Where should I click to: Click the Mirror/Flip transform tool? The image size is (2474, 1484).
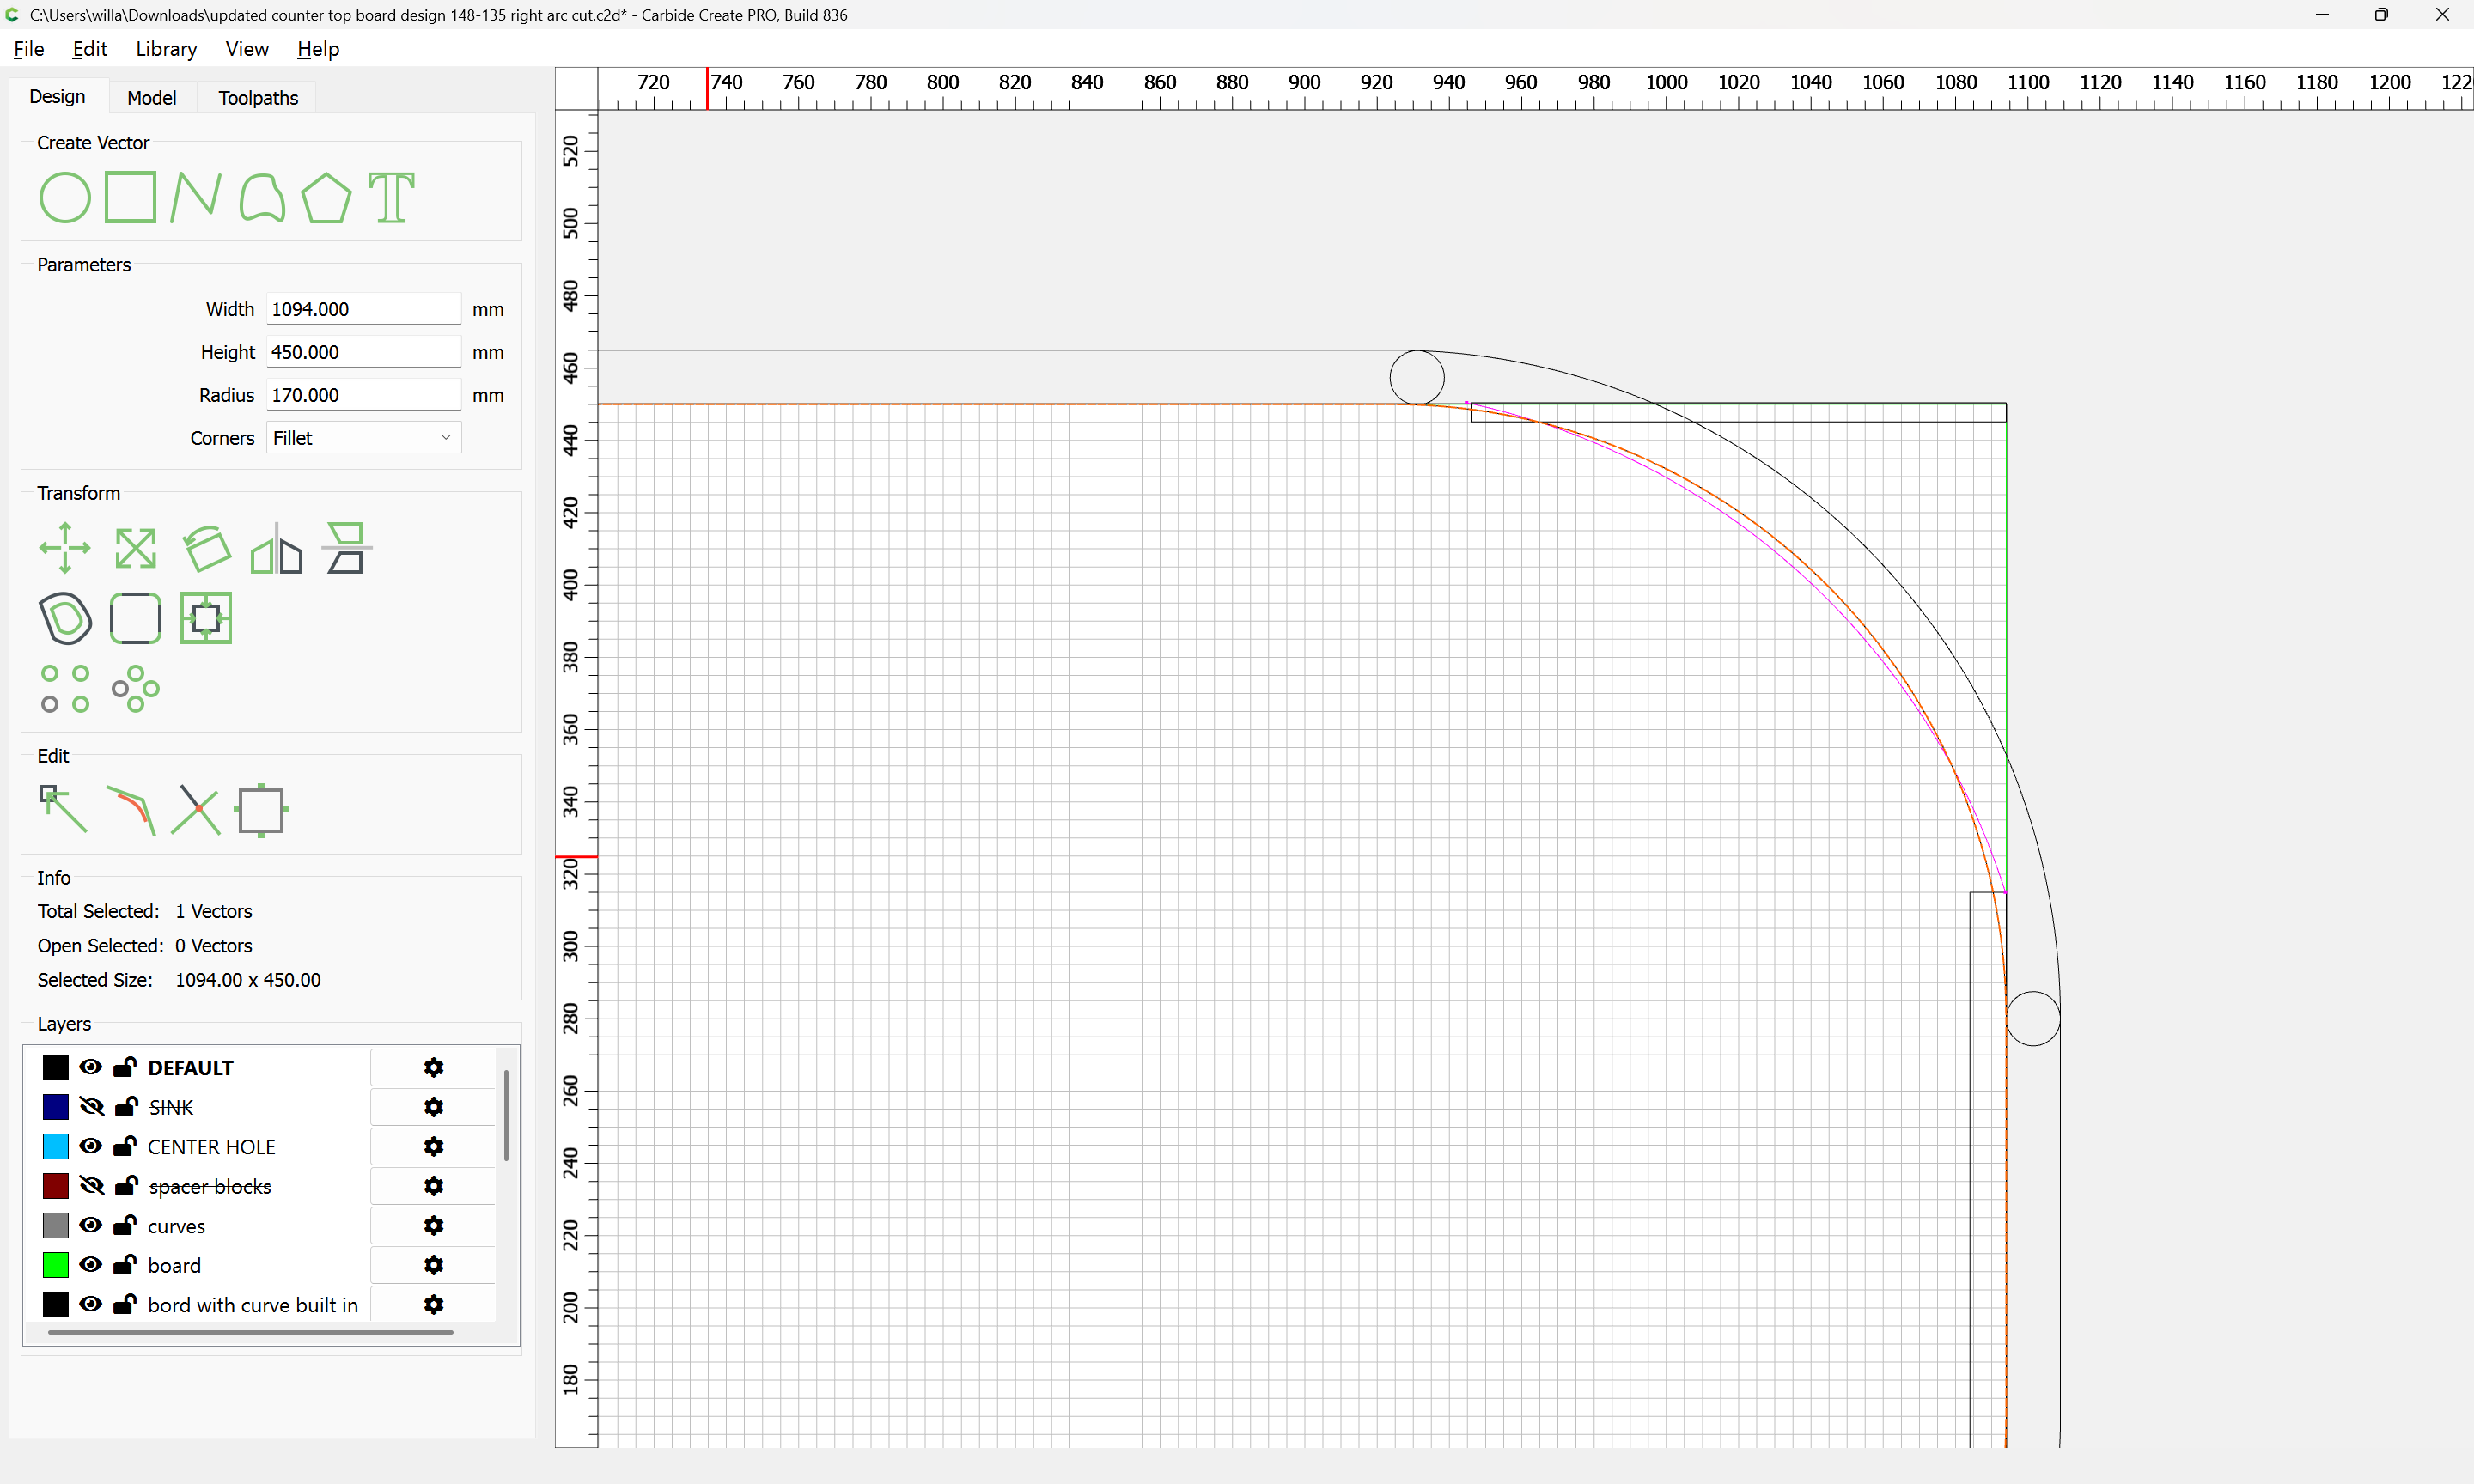click(x=276, y=548)
